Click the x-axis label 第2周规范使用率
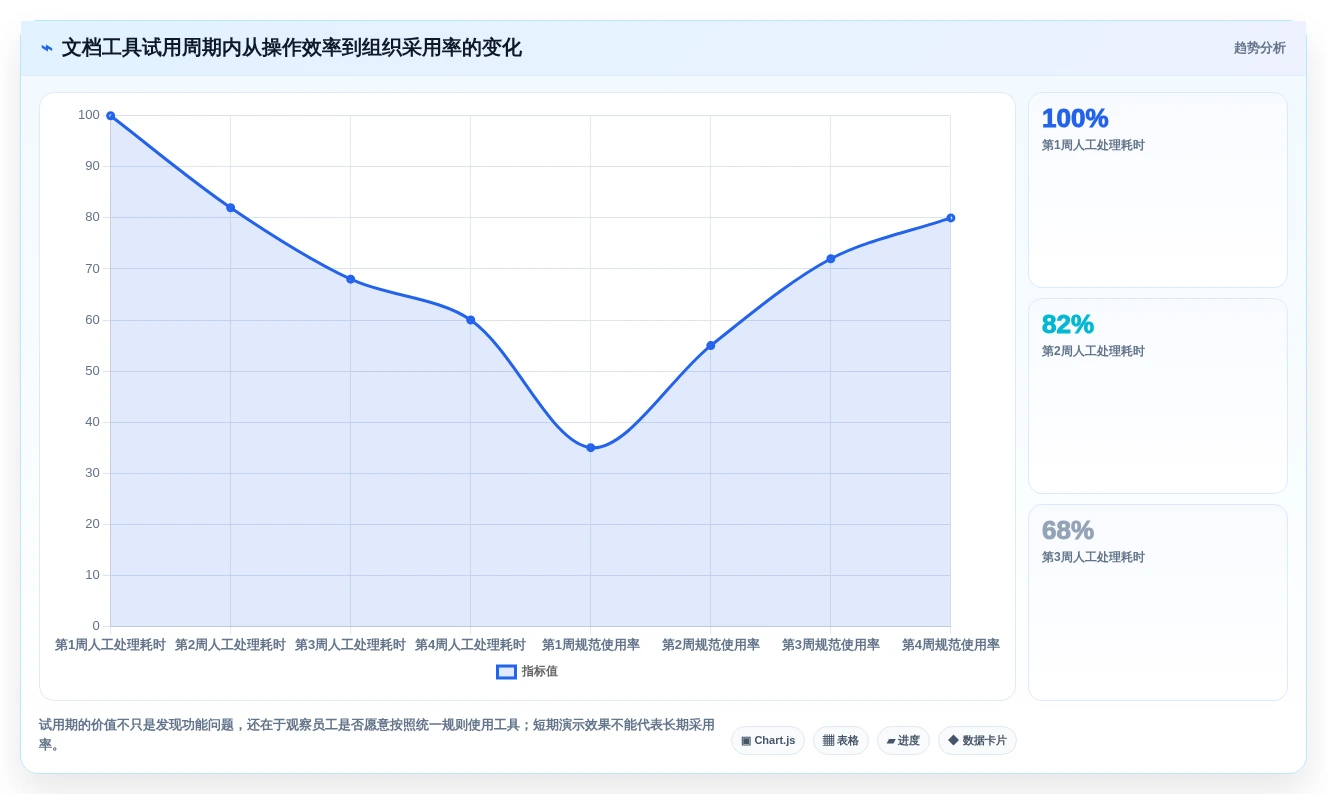Image resolution: width=1327 pixels, height=794 pixels. tap(710, 645)
